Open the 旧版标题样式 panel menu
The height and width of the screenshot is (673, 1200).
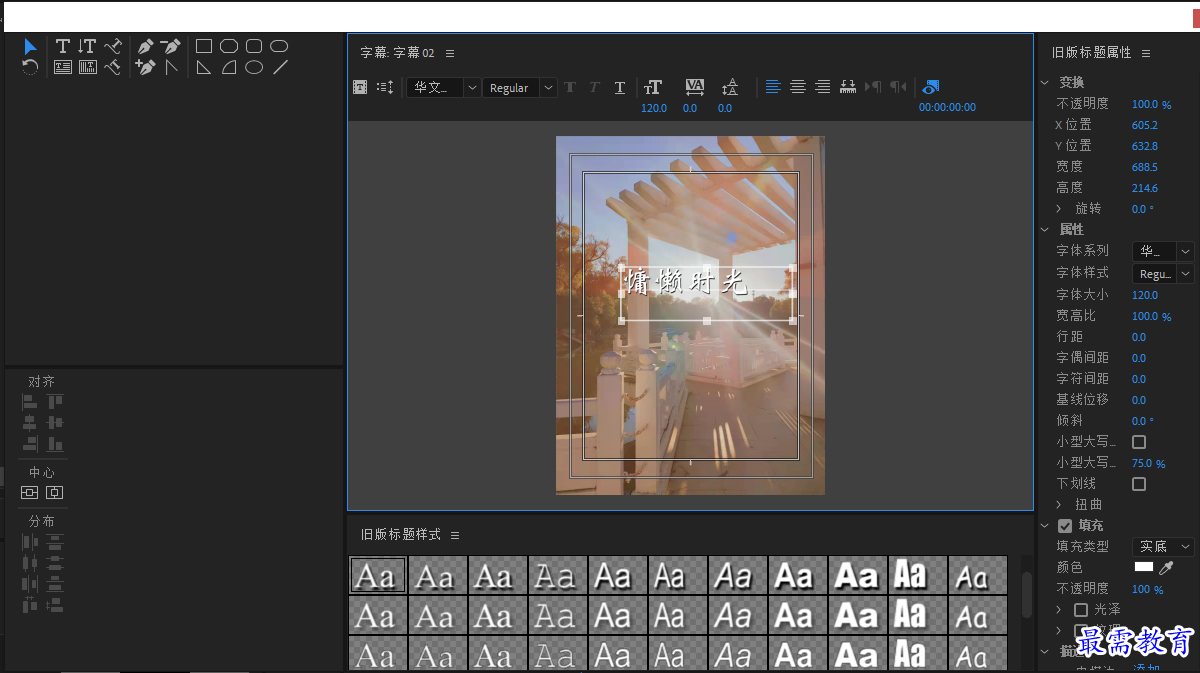point(455,535)
